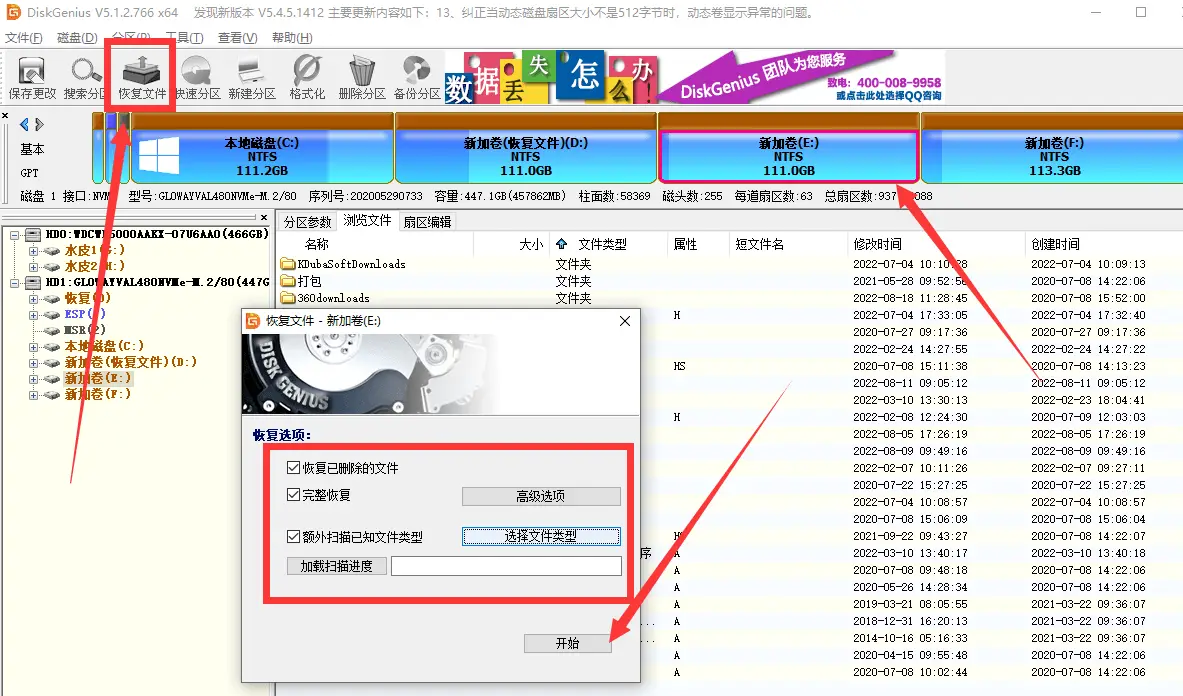The image size is (1183, 696).
Task: Click the next disk gray arrow
Action: (x=39, y=124)
